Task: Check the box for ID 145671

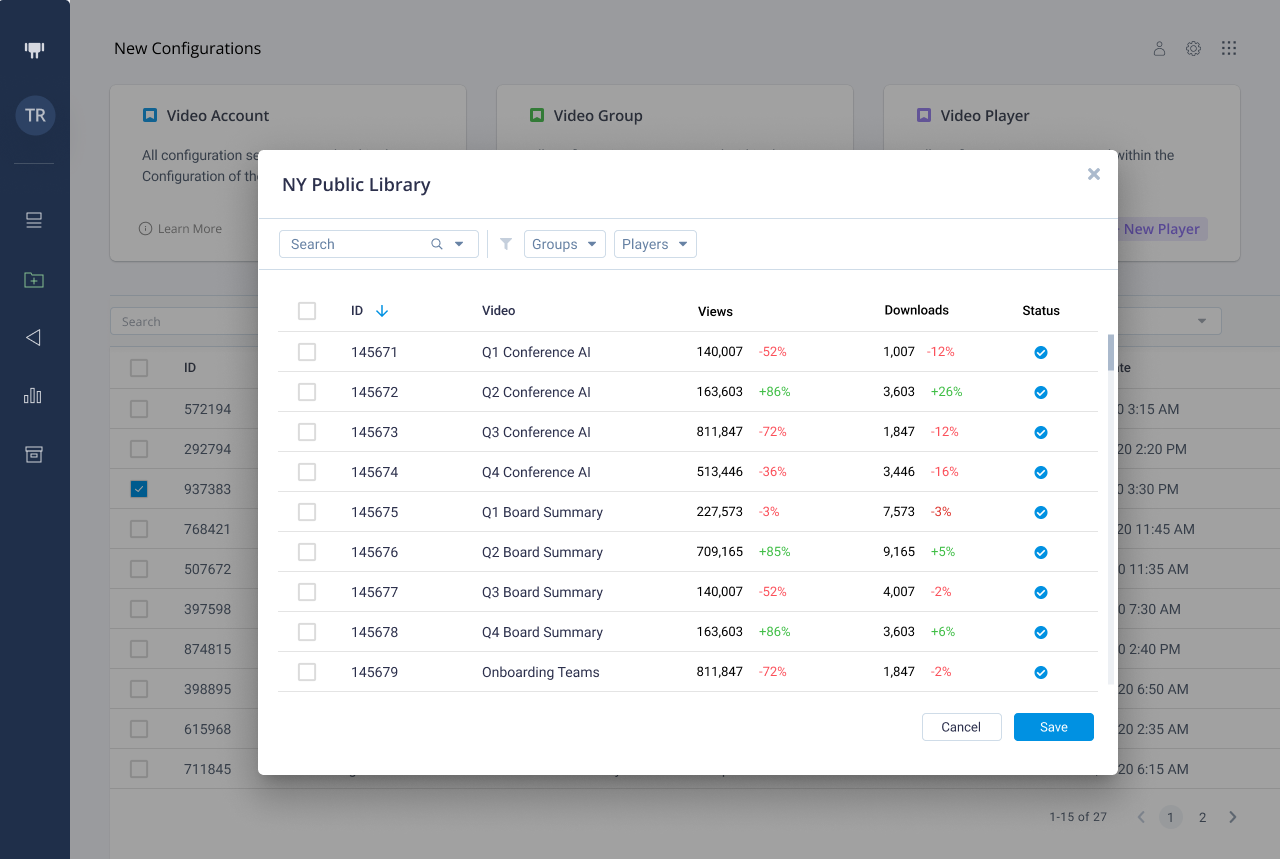Action: [x=307, y=352]
